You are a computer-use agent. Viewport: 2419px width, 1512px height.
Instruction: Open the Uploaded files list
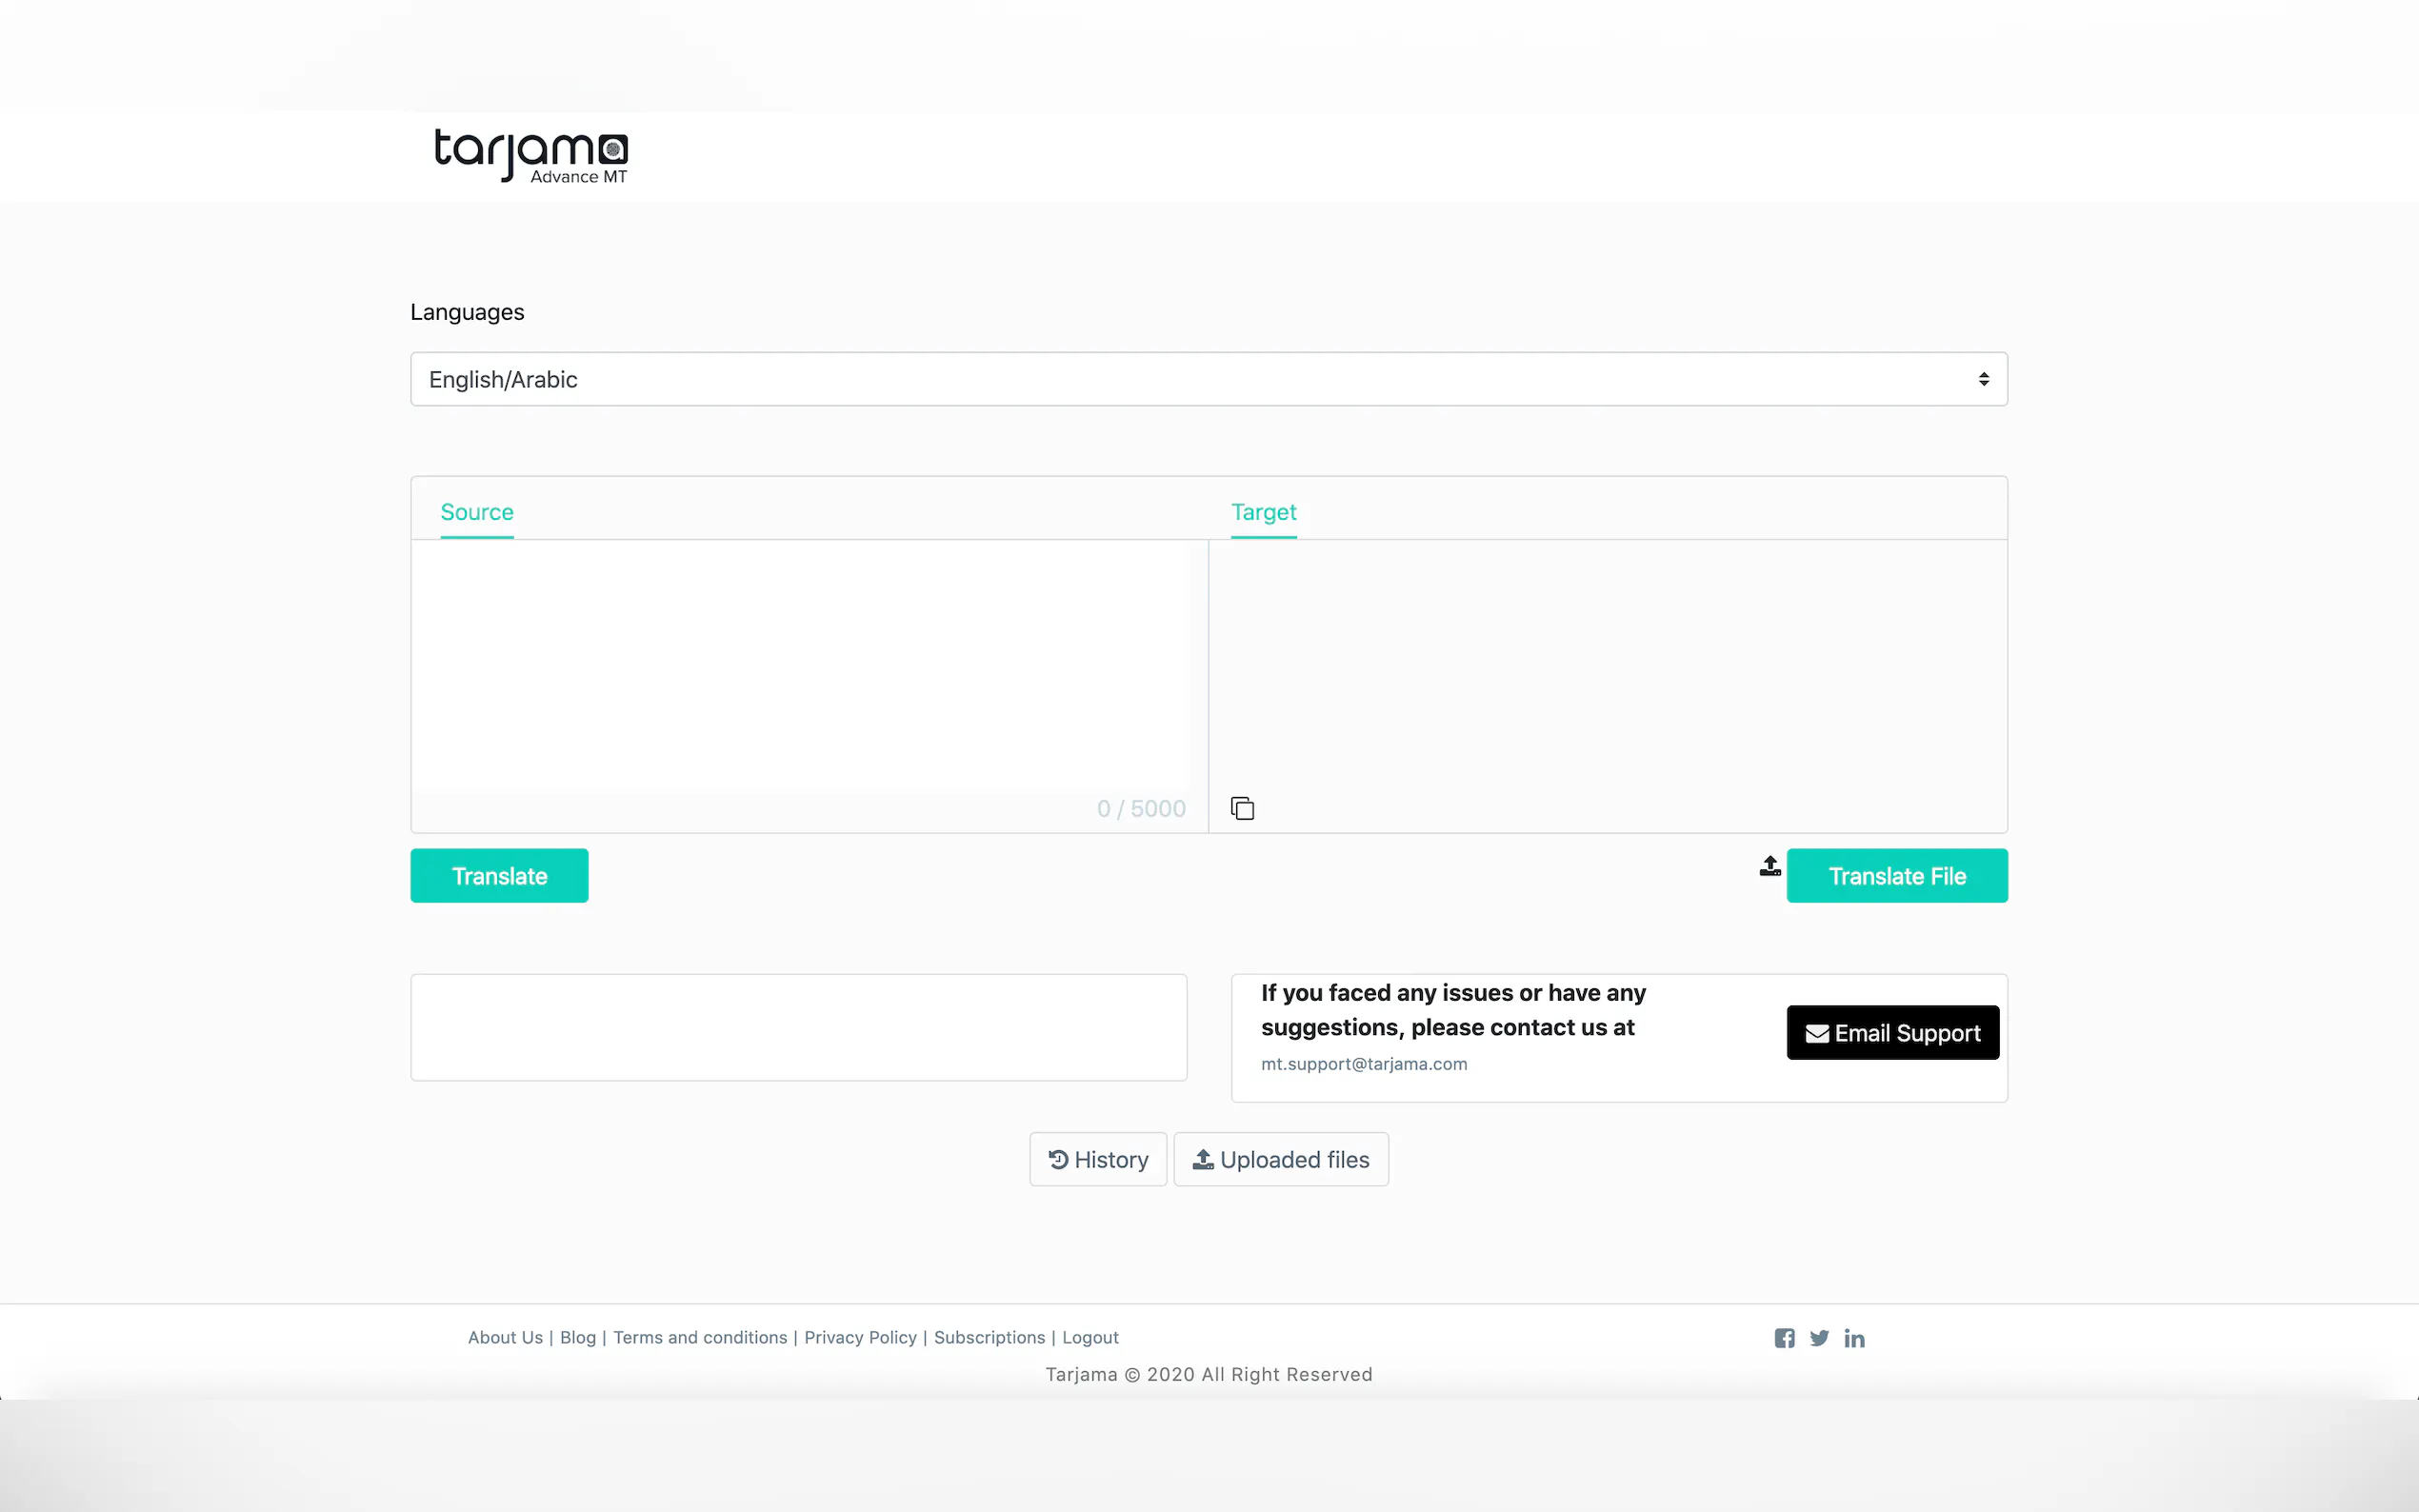[1280, 1159]
